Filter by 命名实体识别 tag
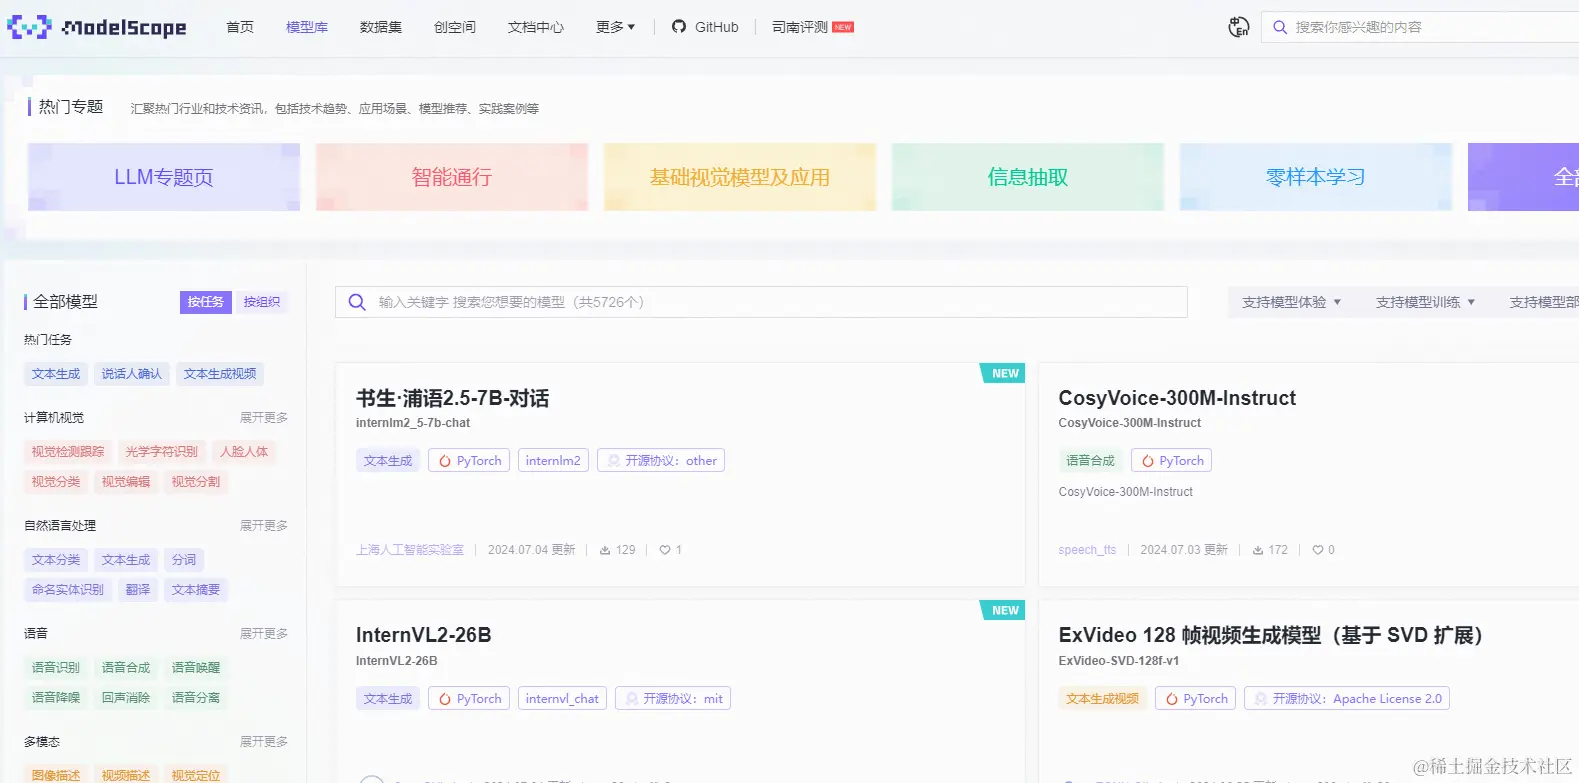Screen dimensions: 1579x783 [x=68, y=590]
